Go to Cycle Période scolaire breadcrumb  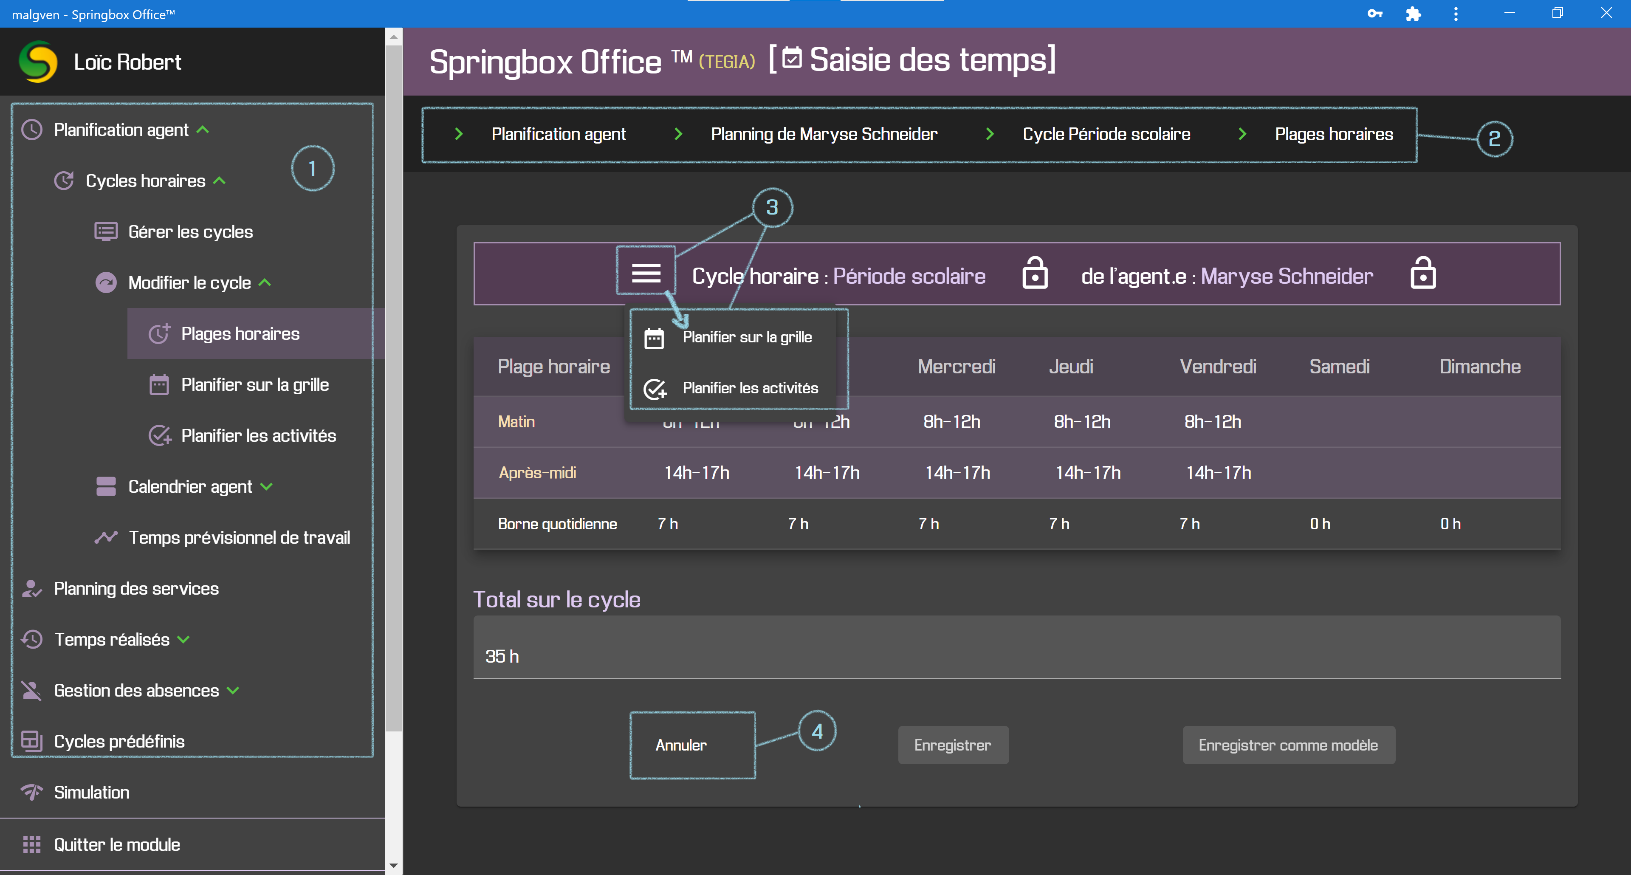pyautogui.click(x=1106, y=134)
